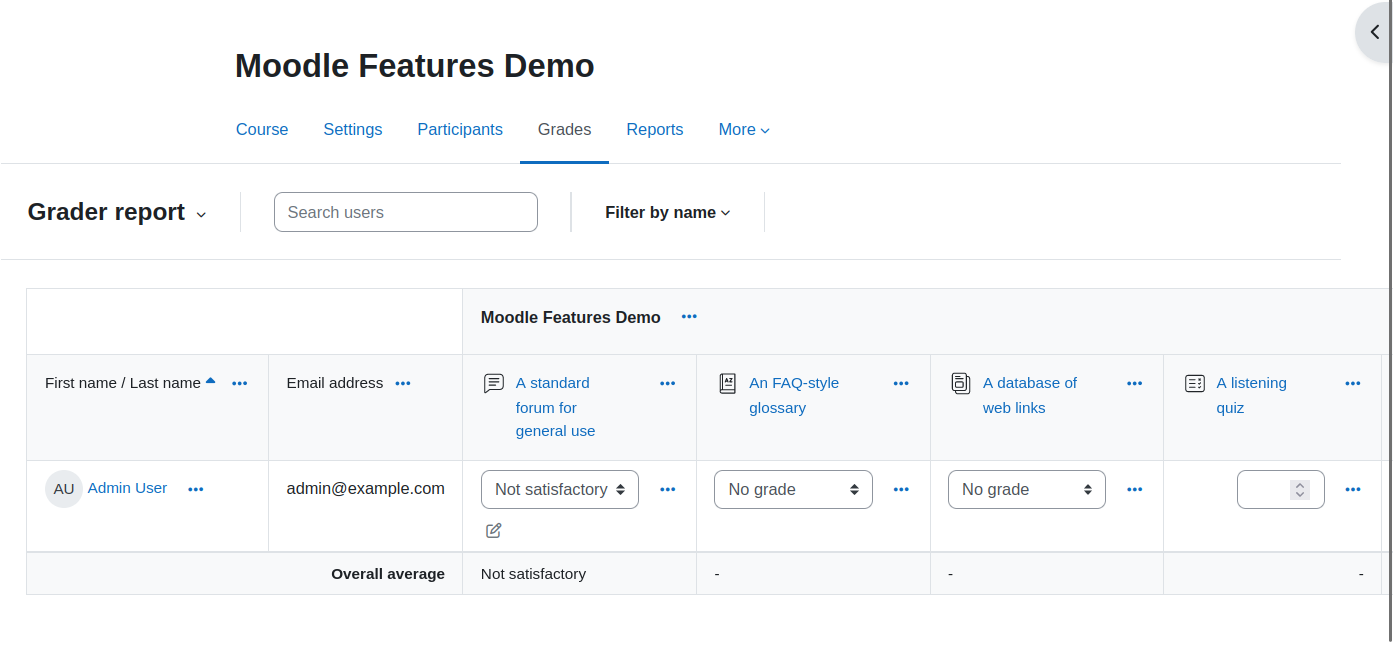Click the quiz activity icon
This screenshot has height=669, width=1393.
pyautogui.click(x=1195, y=384)
